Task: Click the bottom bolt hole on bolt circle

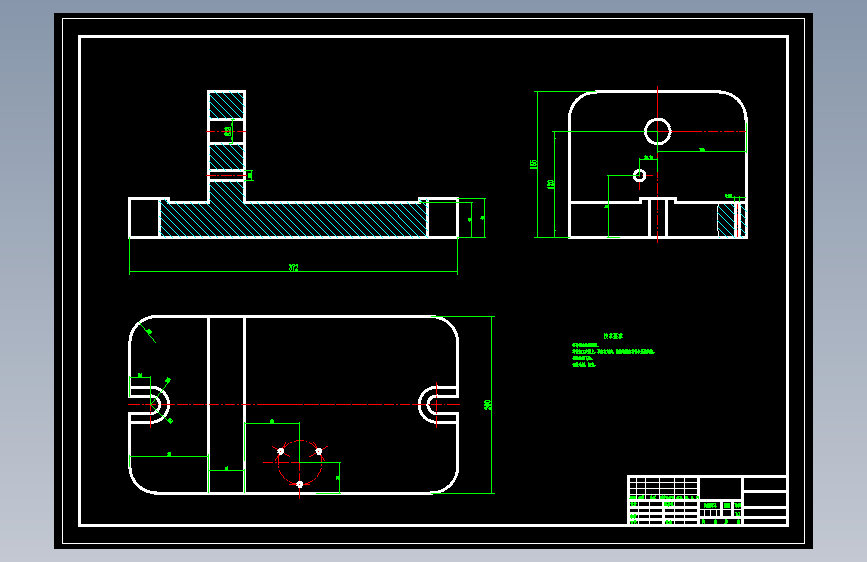Action: (x=300, y=485)
